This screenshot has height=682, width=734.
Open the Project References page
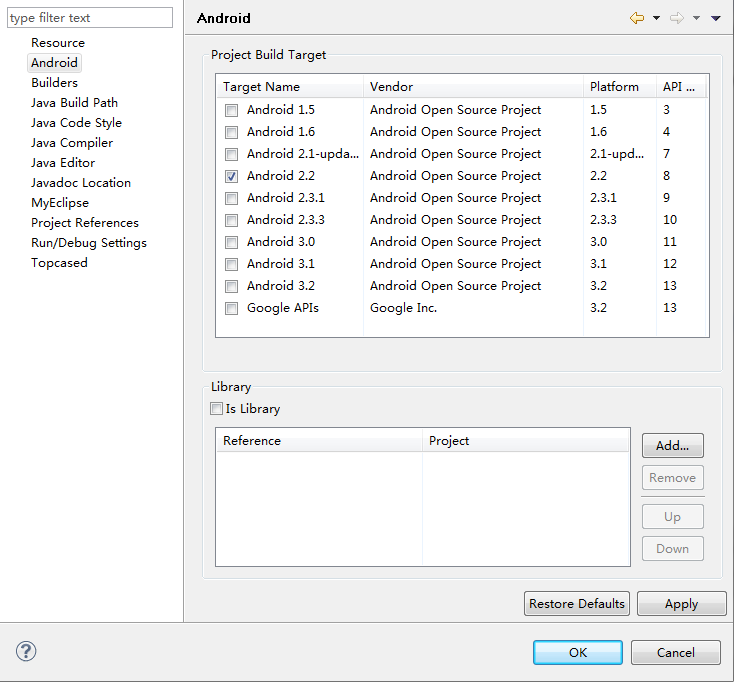[85, 223]
